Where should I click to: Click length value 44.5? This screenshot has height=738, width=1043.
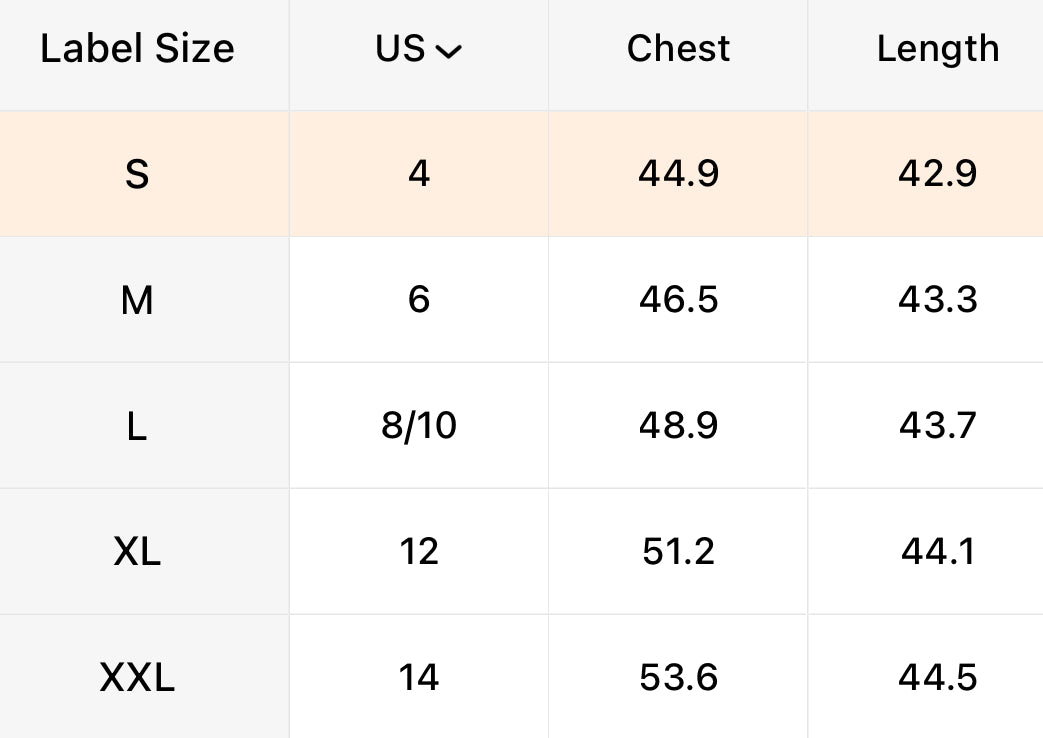[x=937, y=678]
